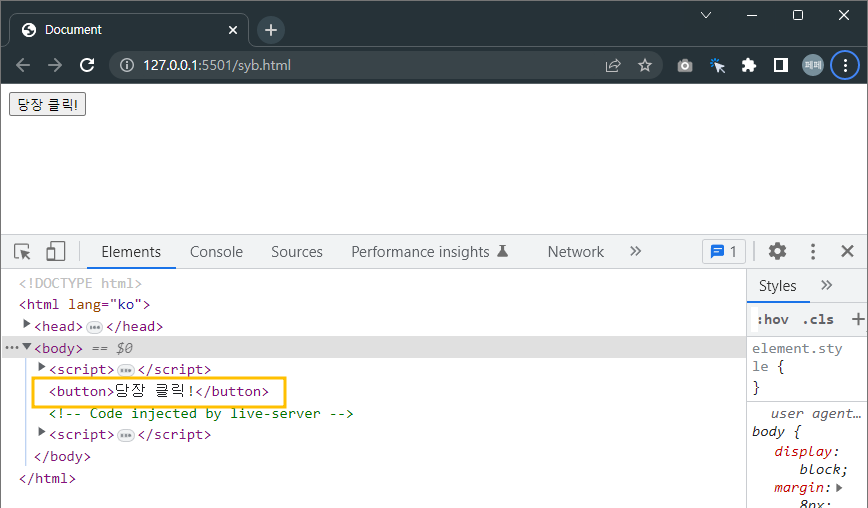Toggle the browser side panel
The height and width of the screenshot is (508, 868).
pos(781,65)
